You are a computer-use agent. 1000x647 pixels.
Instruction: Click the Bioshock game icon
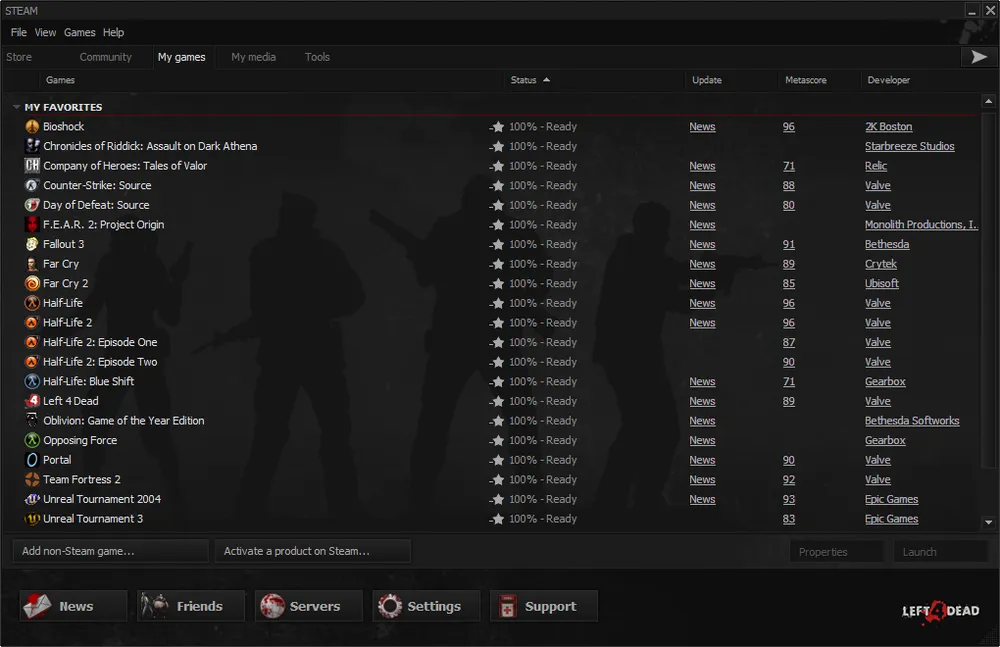point(32,127)
